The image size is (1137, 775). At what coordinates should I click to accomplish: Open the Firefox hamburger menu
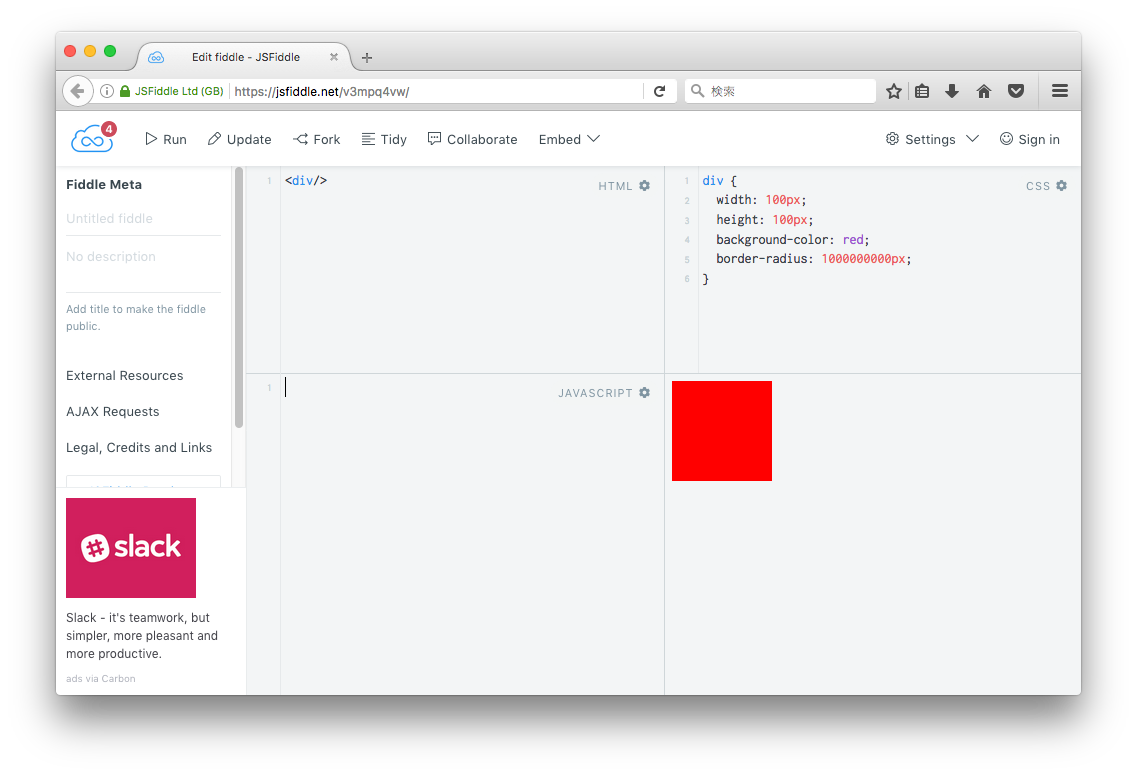pyautogui.click(x=1059, y=90)
